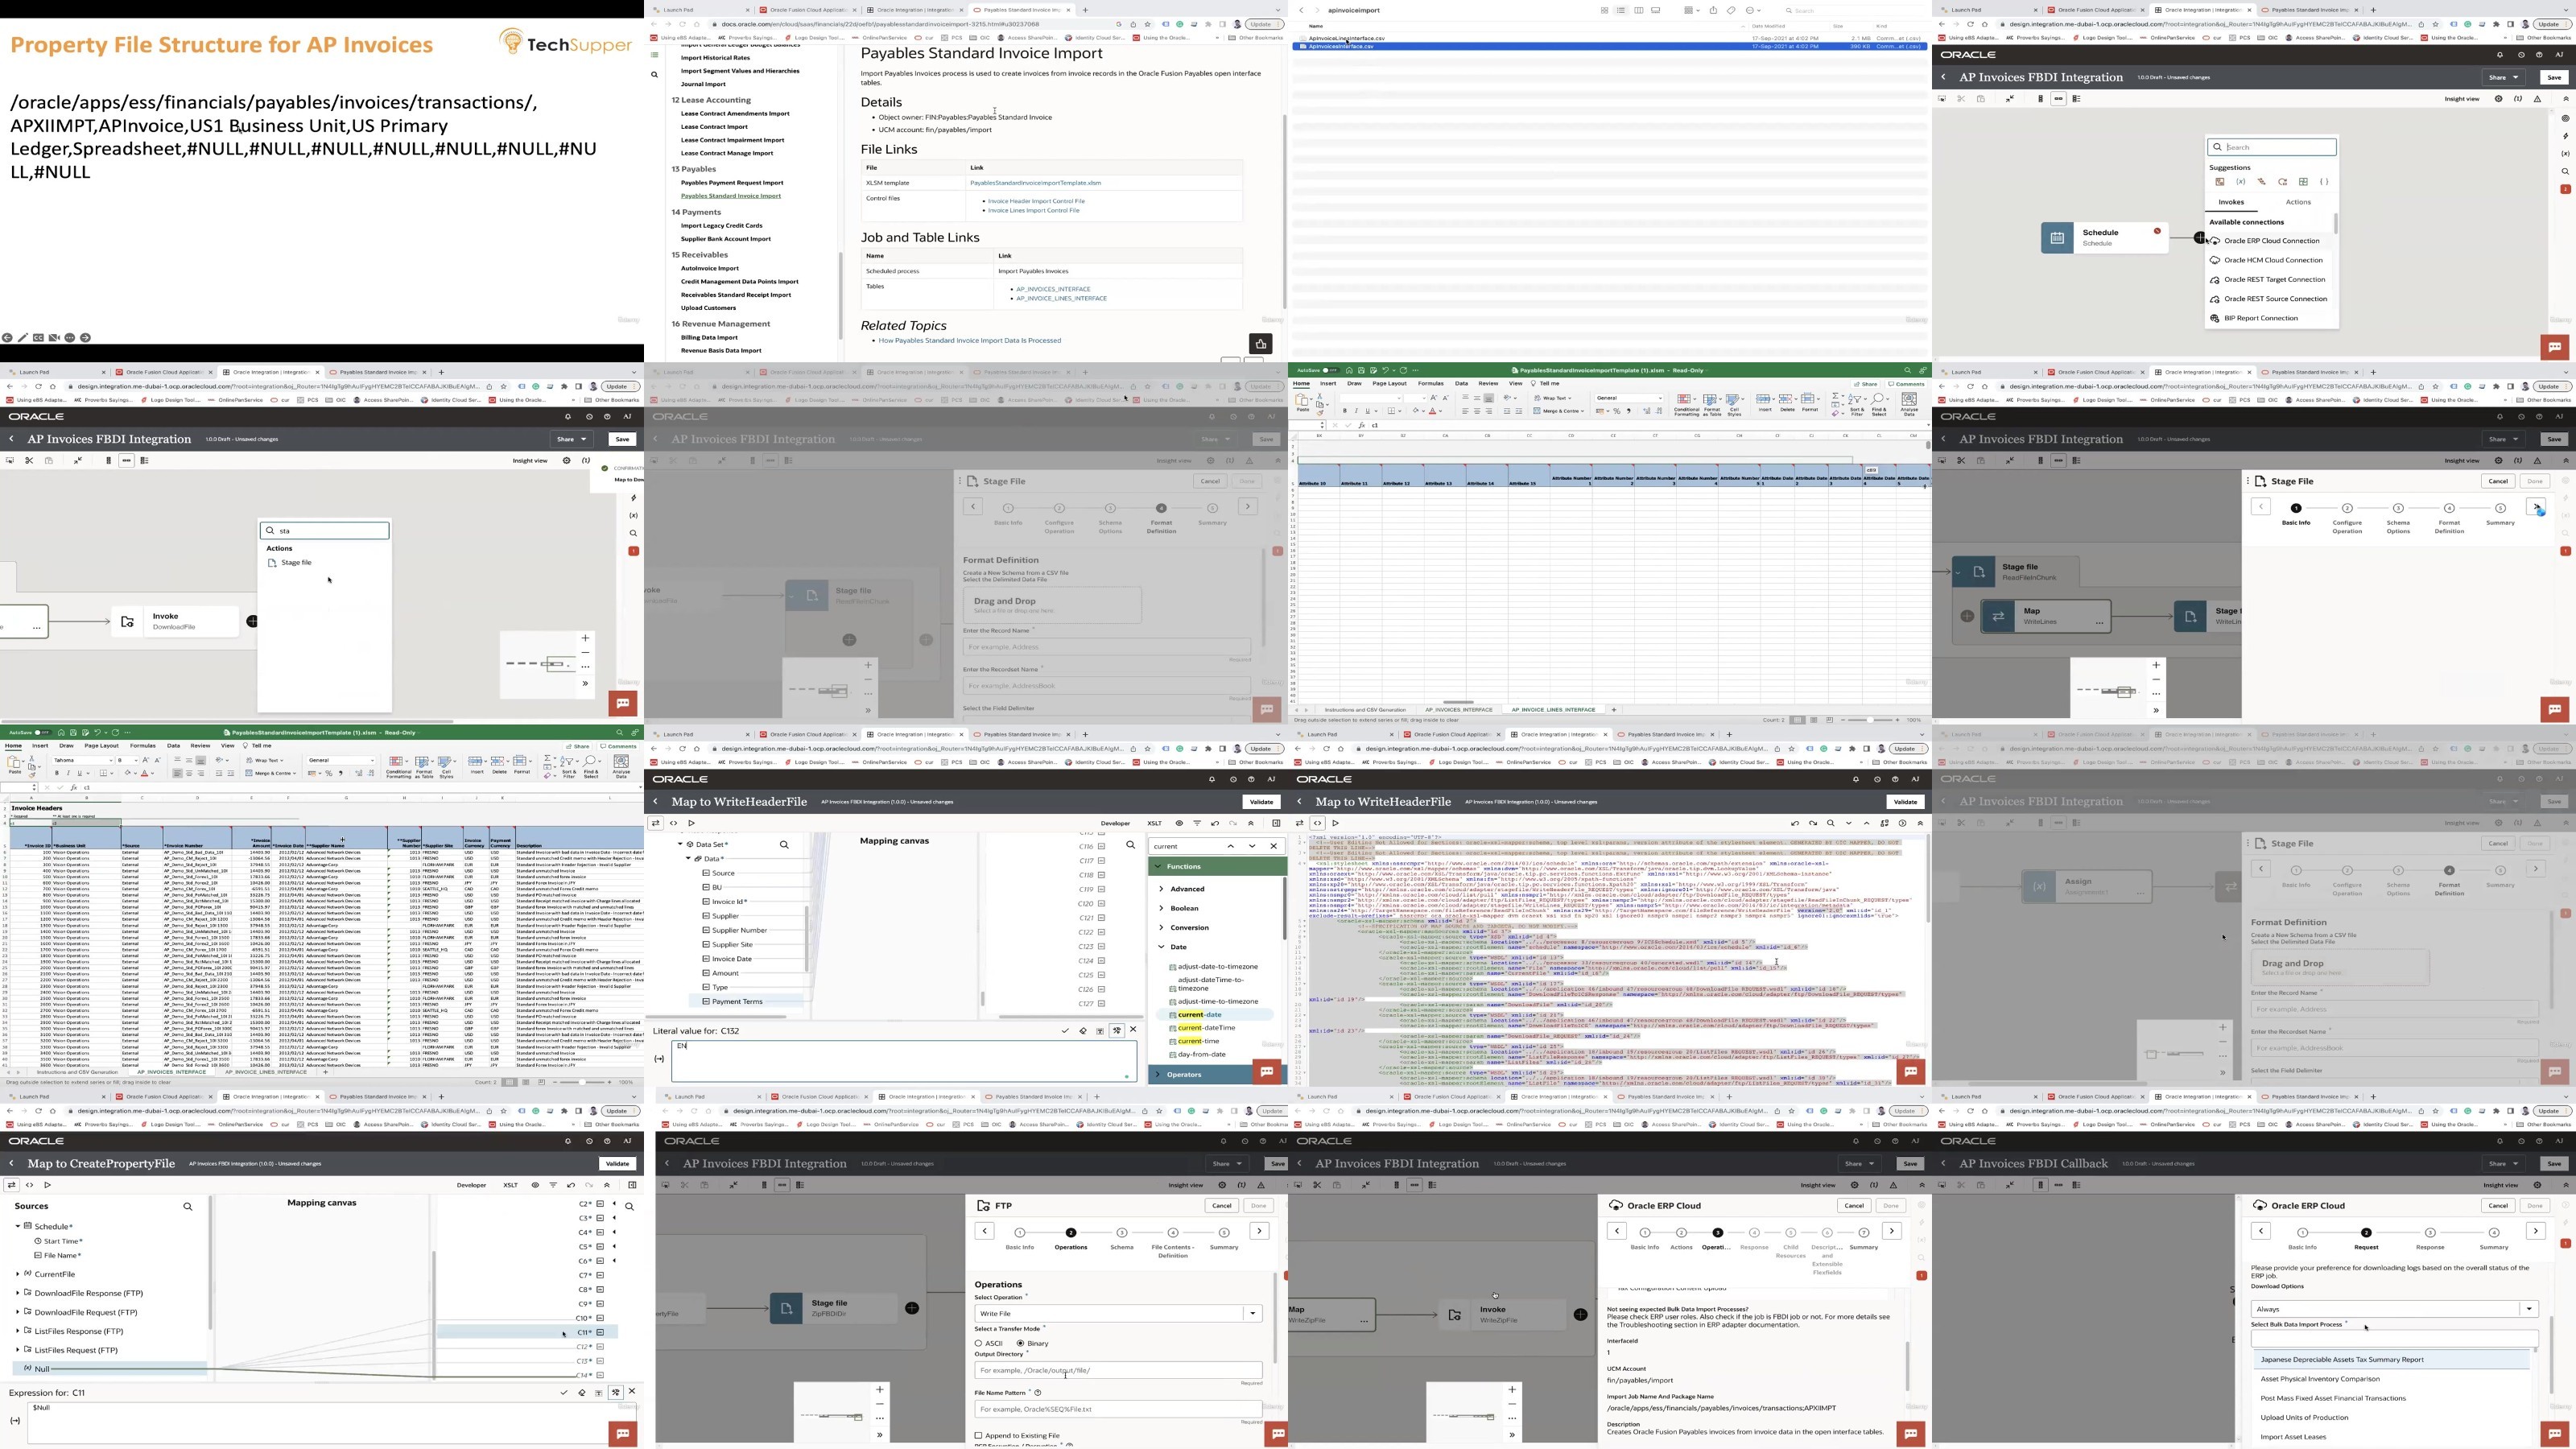Image resolution: width=2576 pixels, height=1449 pixels.
Task: Go to next match beside the 'current' search
Action: point(1252,846)
